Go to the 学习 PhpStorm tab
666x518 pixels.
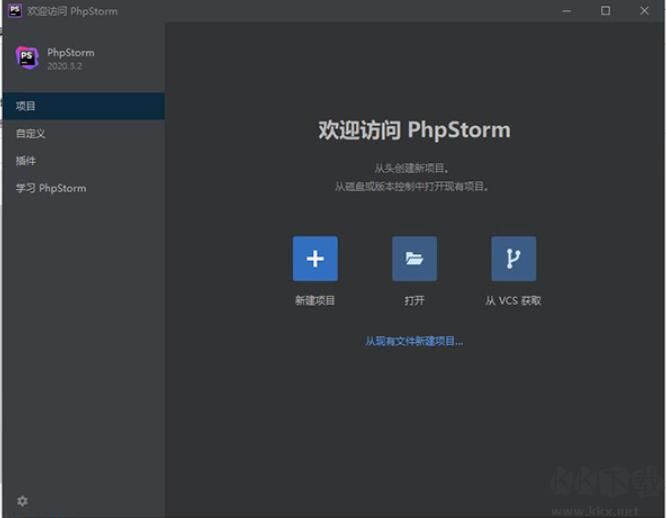(x=51, y=188)
